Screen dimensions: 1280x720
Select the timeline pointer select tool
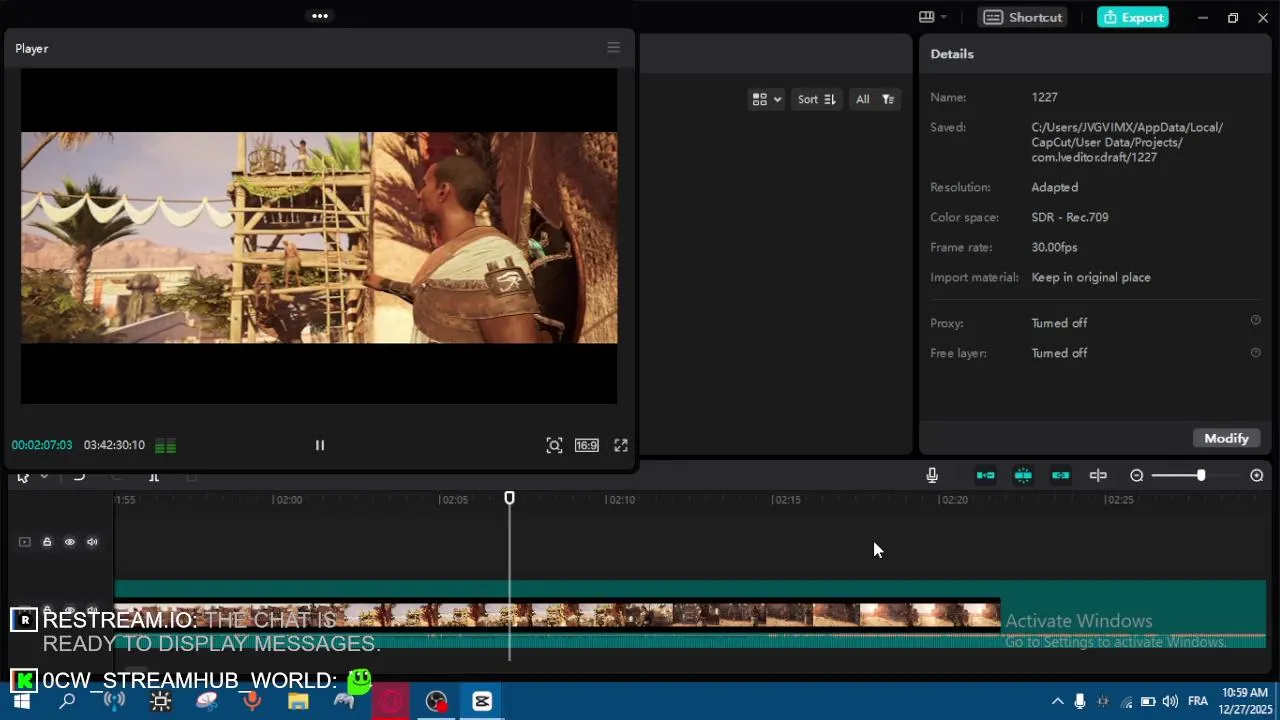pyautogui.click(x=24, y=477)
